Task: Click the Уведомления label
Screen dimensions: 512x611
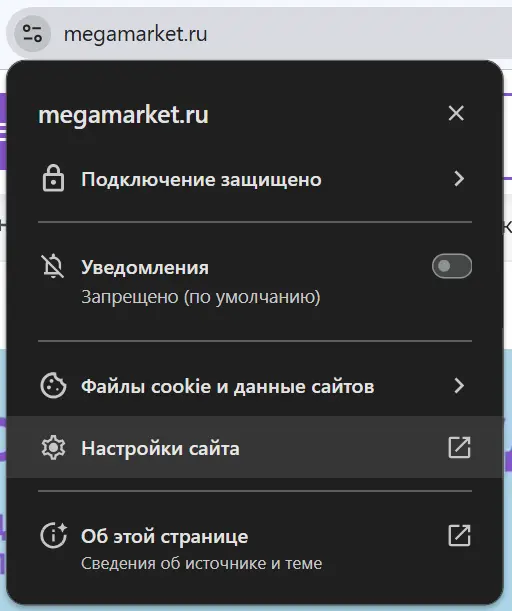Action: pyautogui.click(x=145, y=268)
